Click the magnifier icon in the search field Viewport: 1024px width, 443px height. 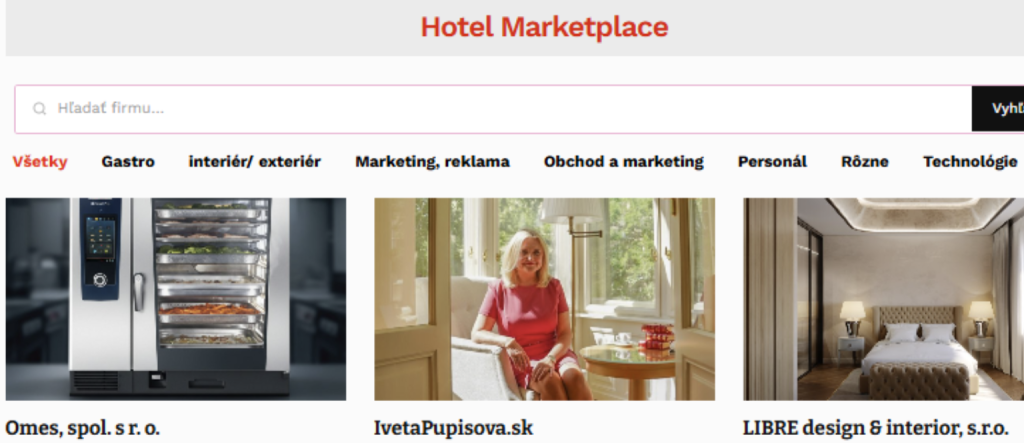[x=39, y=108]
